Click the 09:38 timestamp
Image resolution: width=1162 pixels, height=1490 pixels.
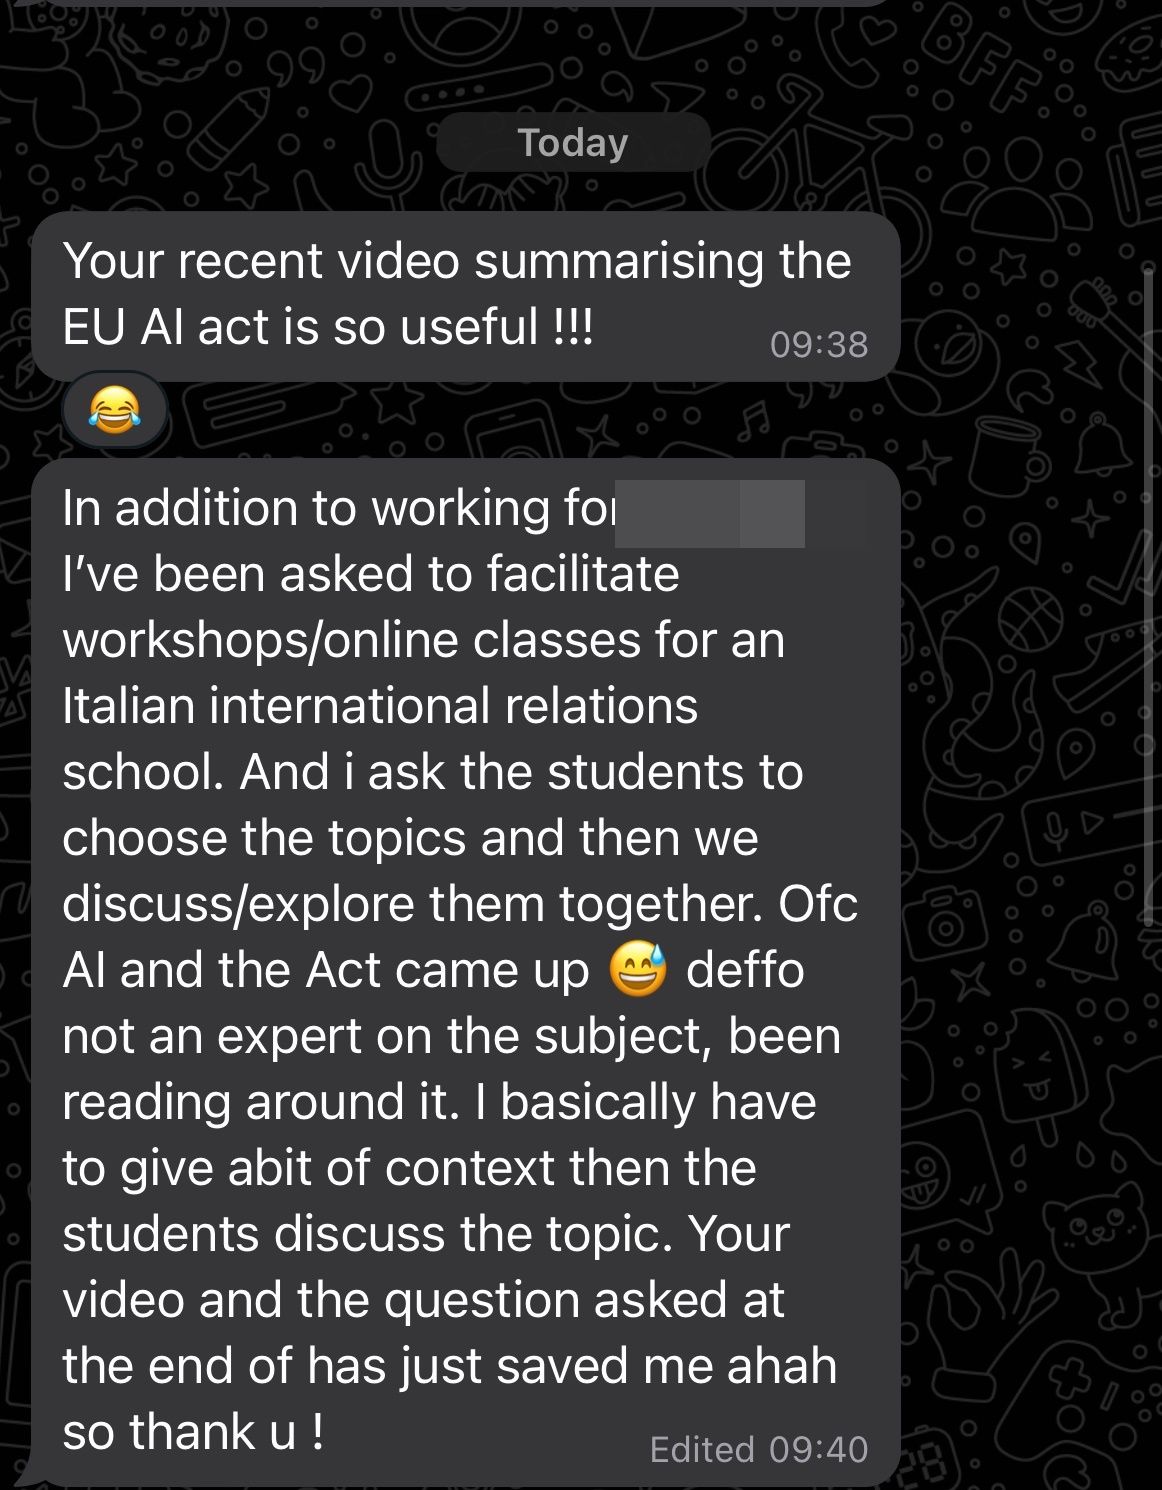pos(819,345)
